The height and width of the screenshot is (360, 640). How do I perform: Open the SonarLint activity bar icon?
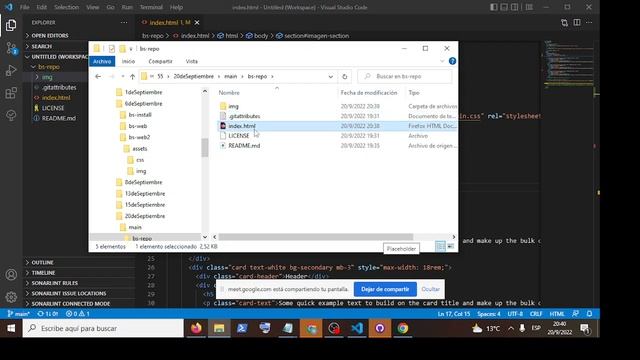(11, 115)
